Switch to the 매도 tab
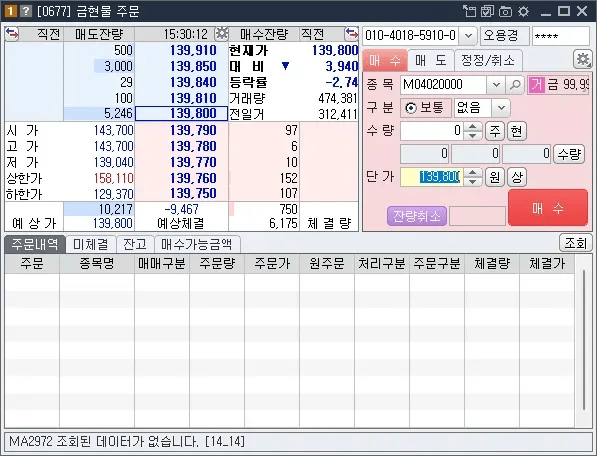 tap(431, 60)
